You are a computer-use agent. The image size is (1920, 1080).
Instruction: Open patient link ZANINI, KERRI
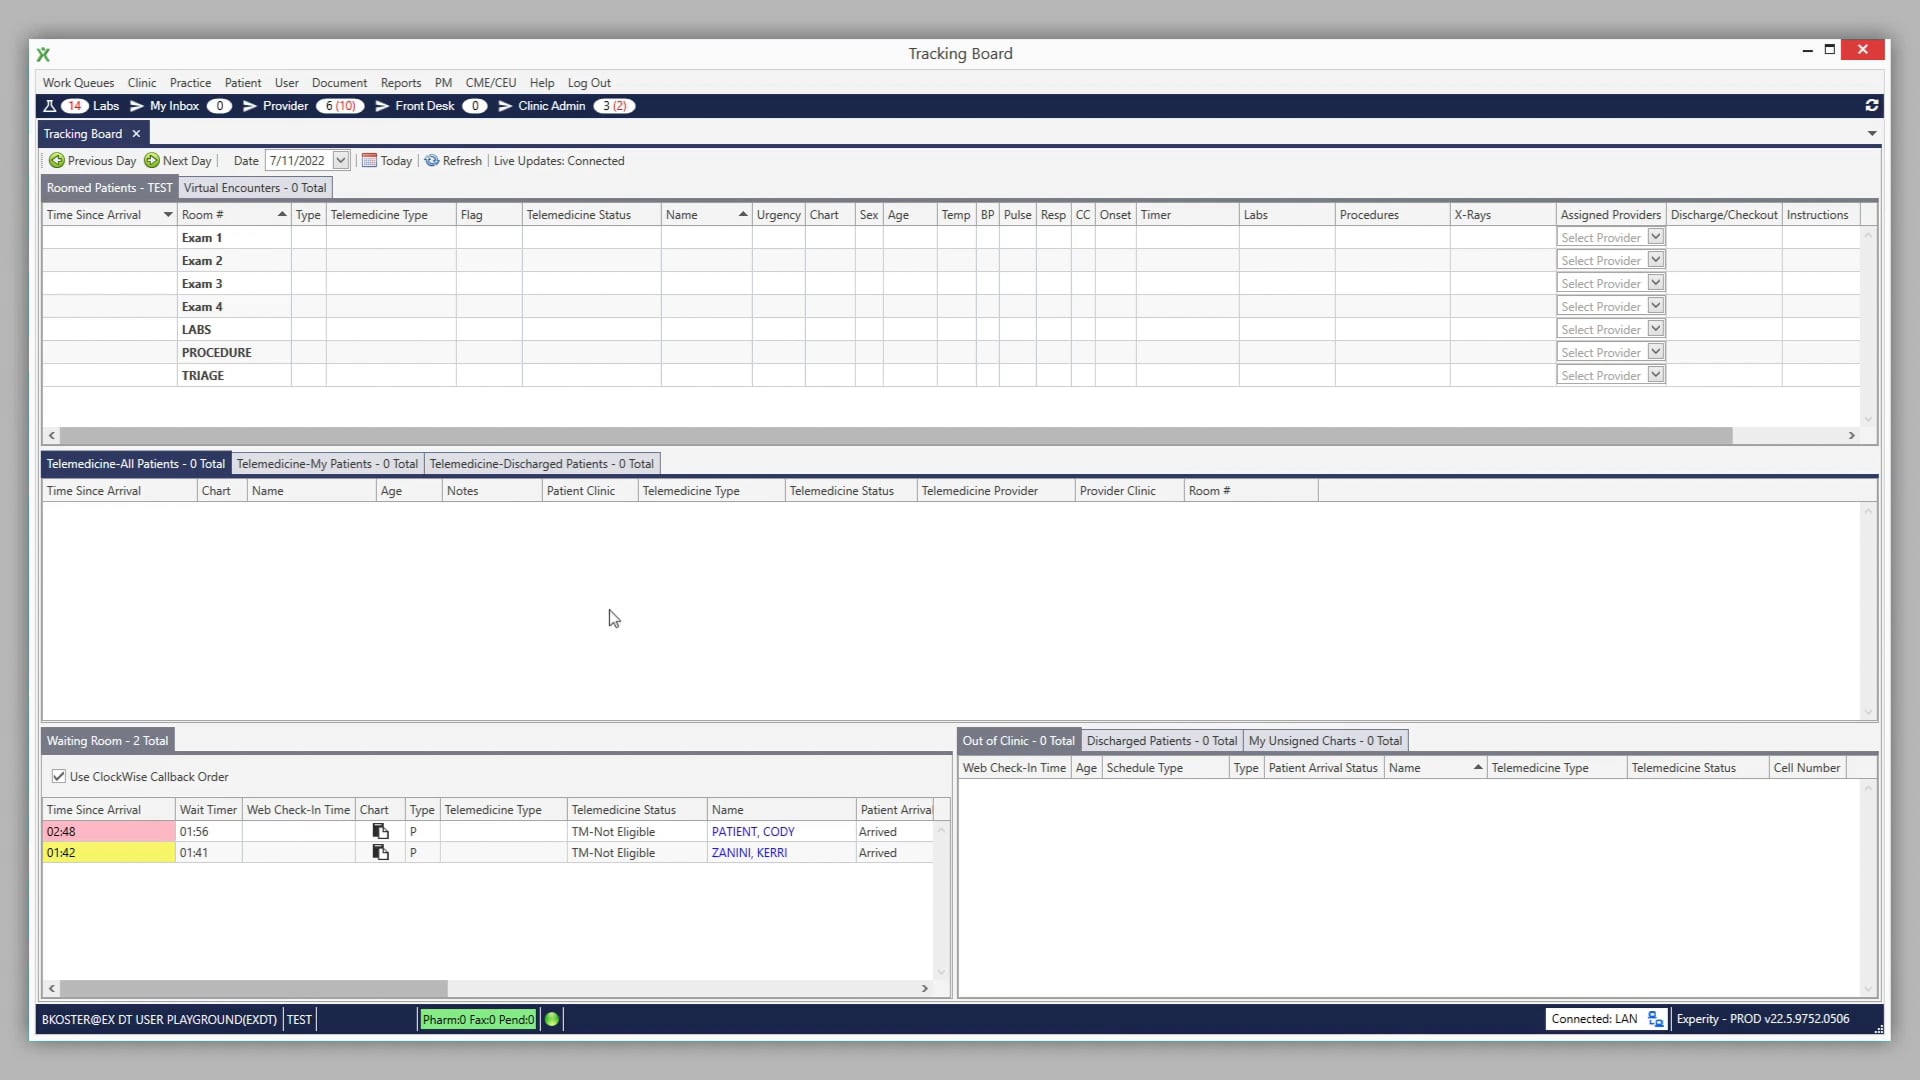coord(748,852)
